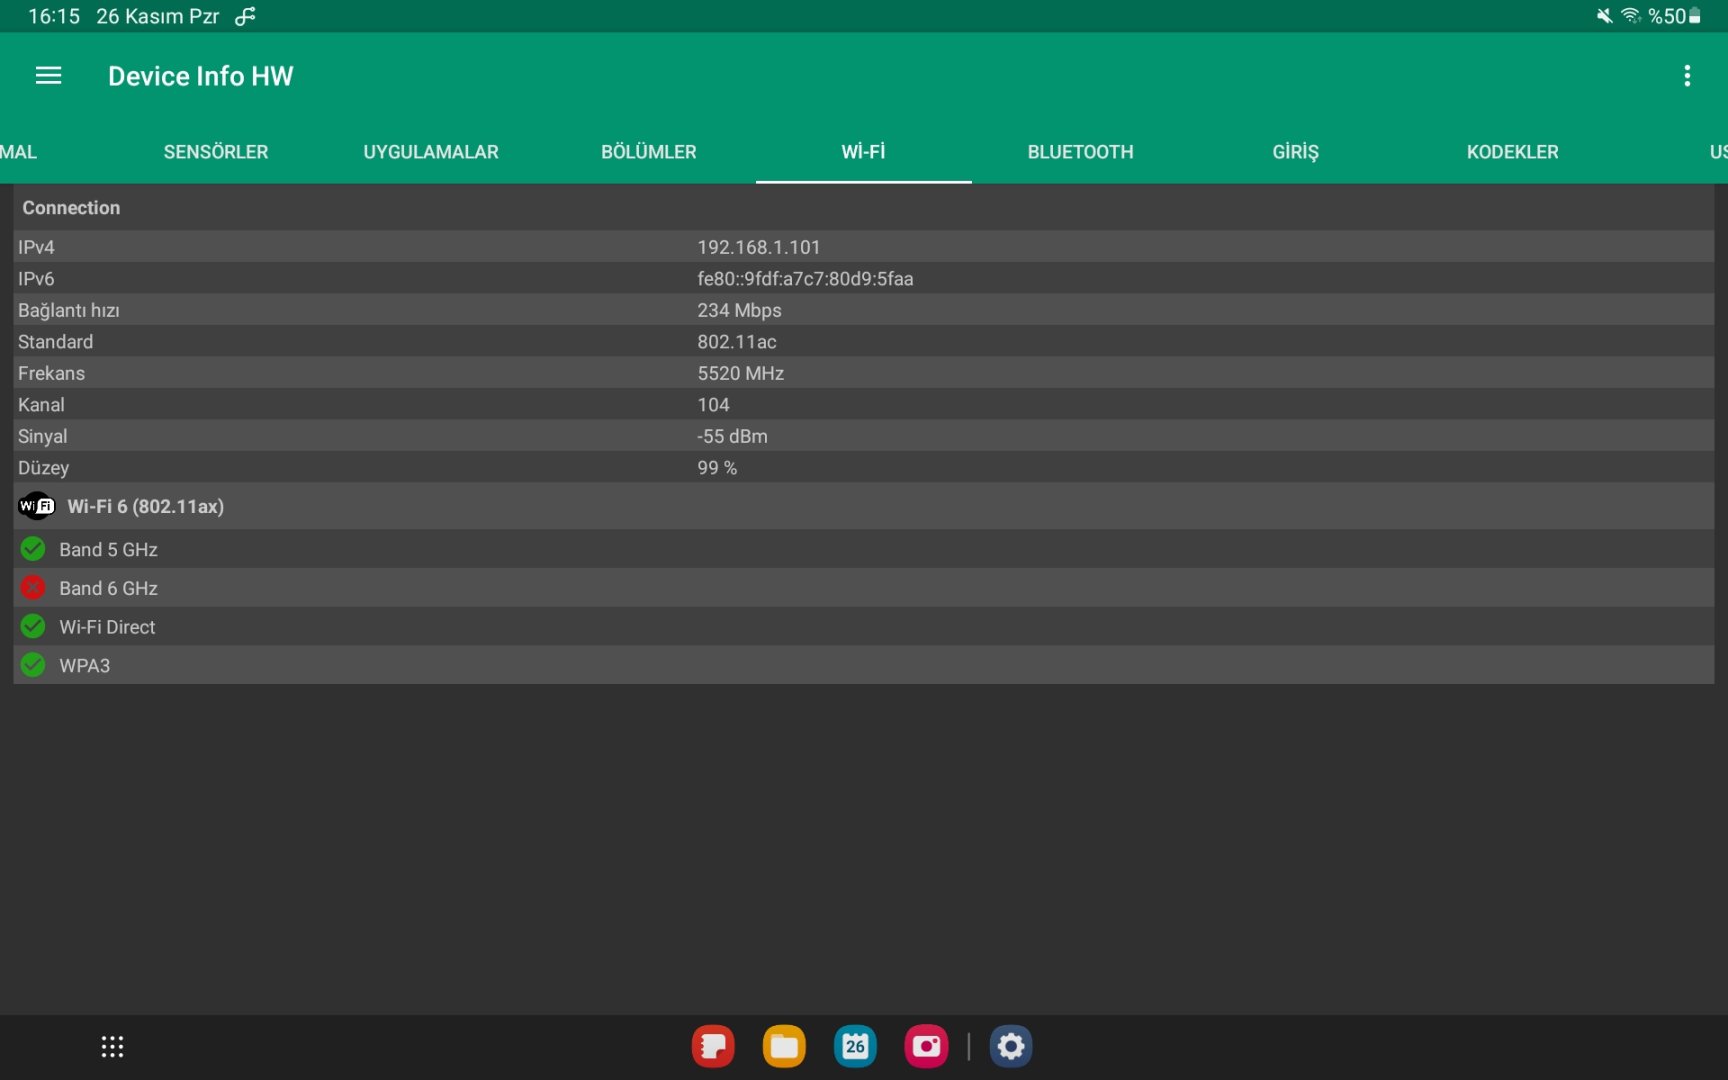
Task: Click the Wi-Fi 6 (802.11ax) heading
Action: click(145, 507)
